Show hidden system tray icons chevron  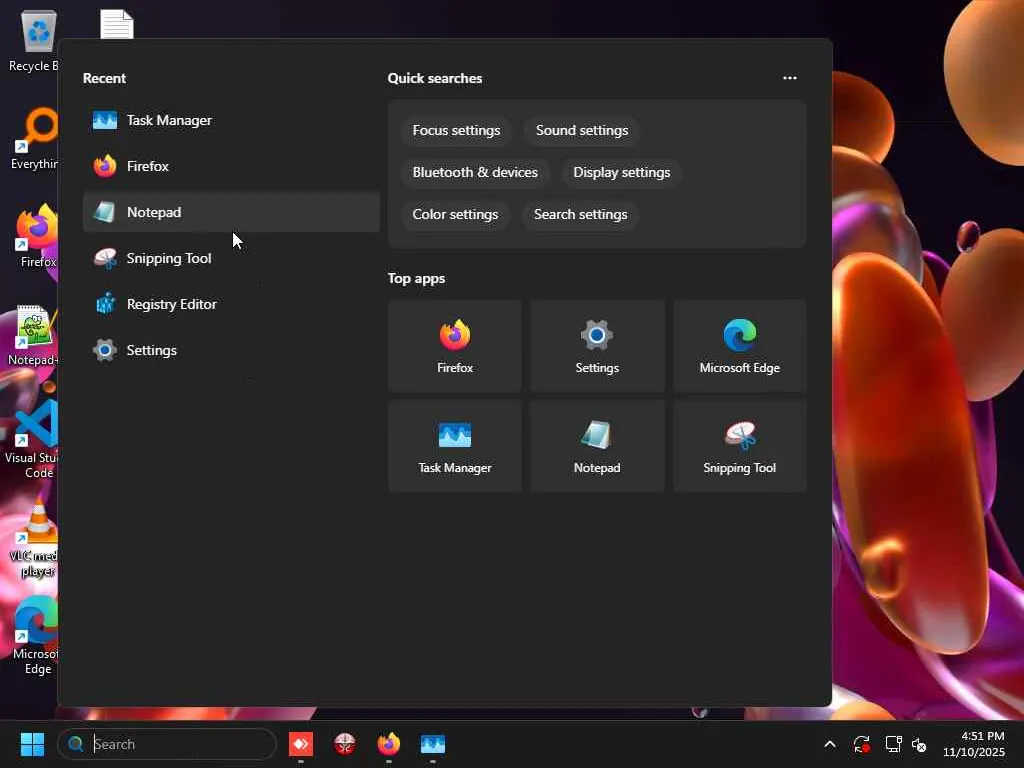pos(829,744)
